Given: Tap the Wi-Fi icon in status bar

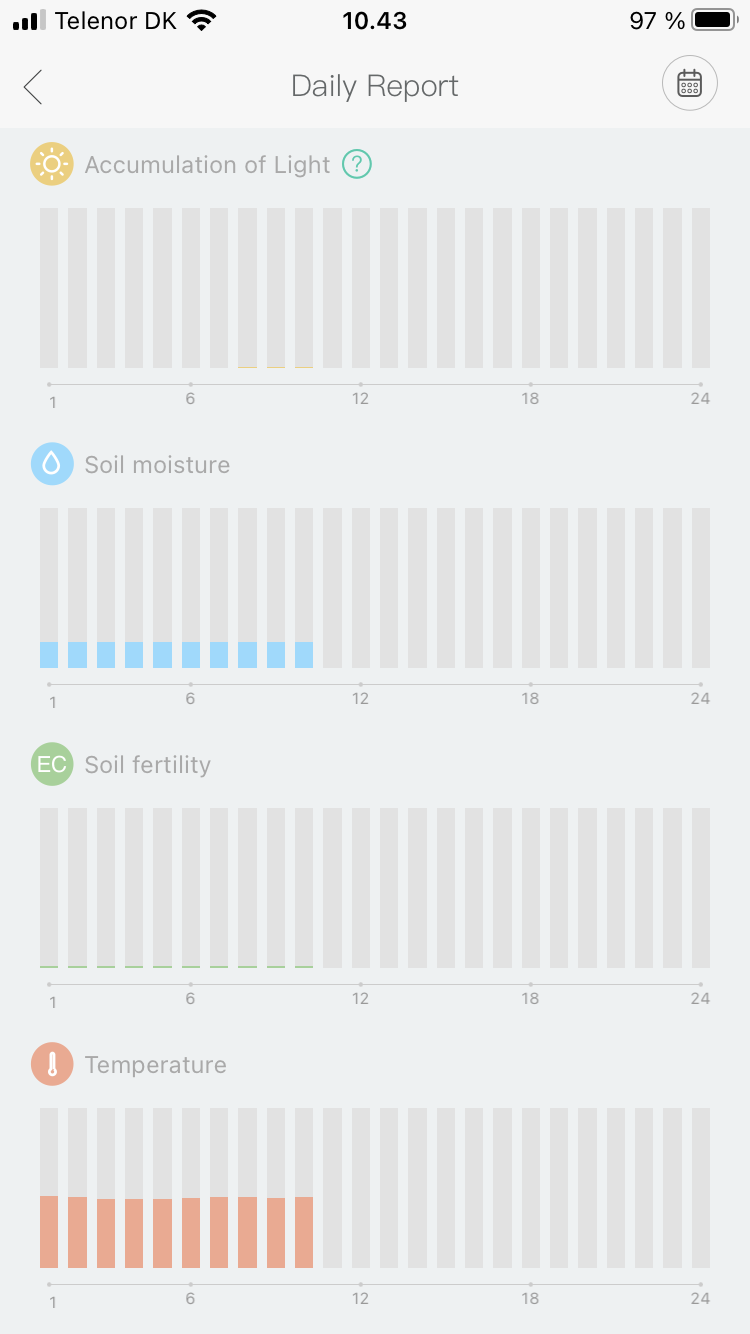Looking at the screenshot, I should click(x=203, y=21).
